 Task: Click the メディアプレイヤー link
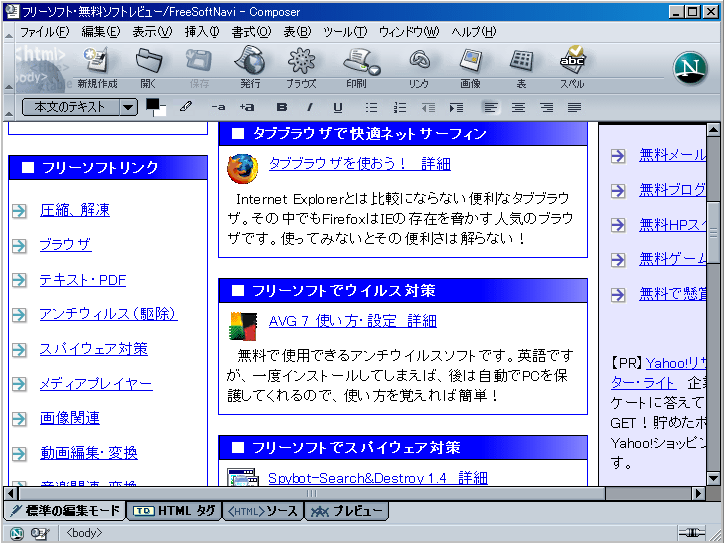pyautogui.click(x=96, y=384)
